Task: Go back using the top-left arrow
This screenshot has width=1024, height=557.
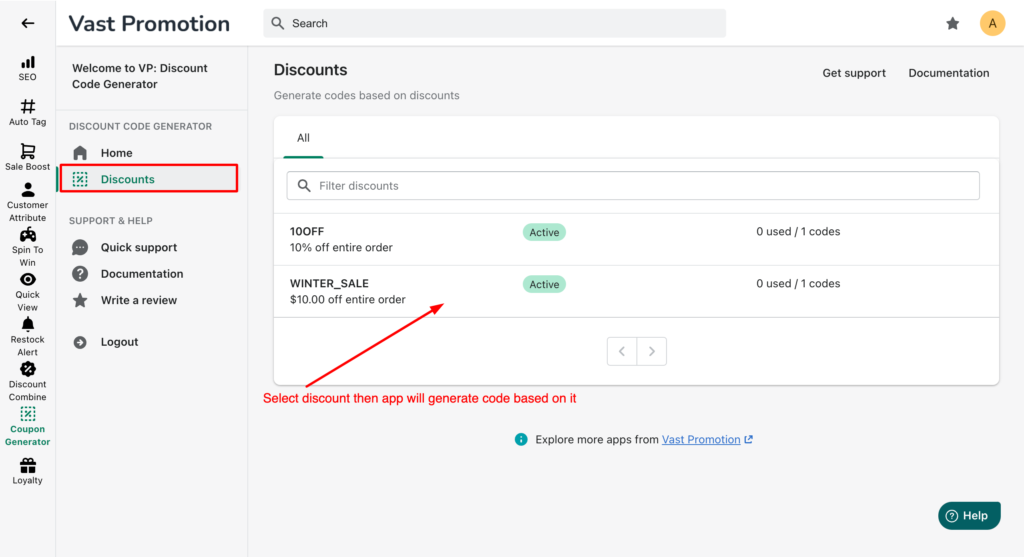Action: point(27,24)
